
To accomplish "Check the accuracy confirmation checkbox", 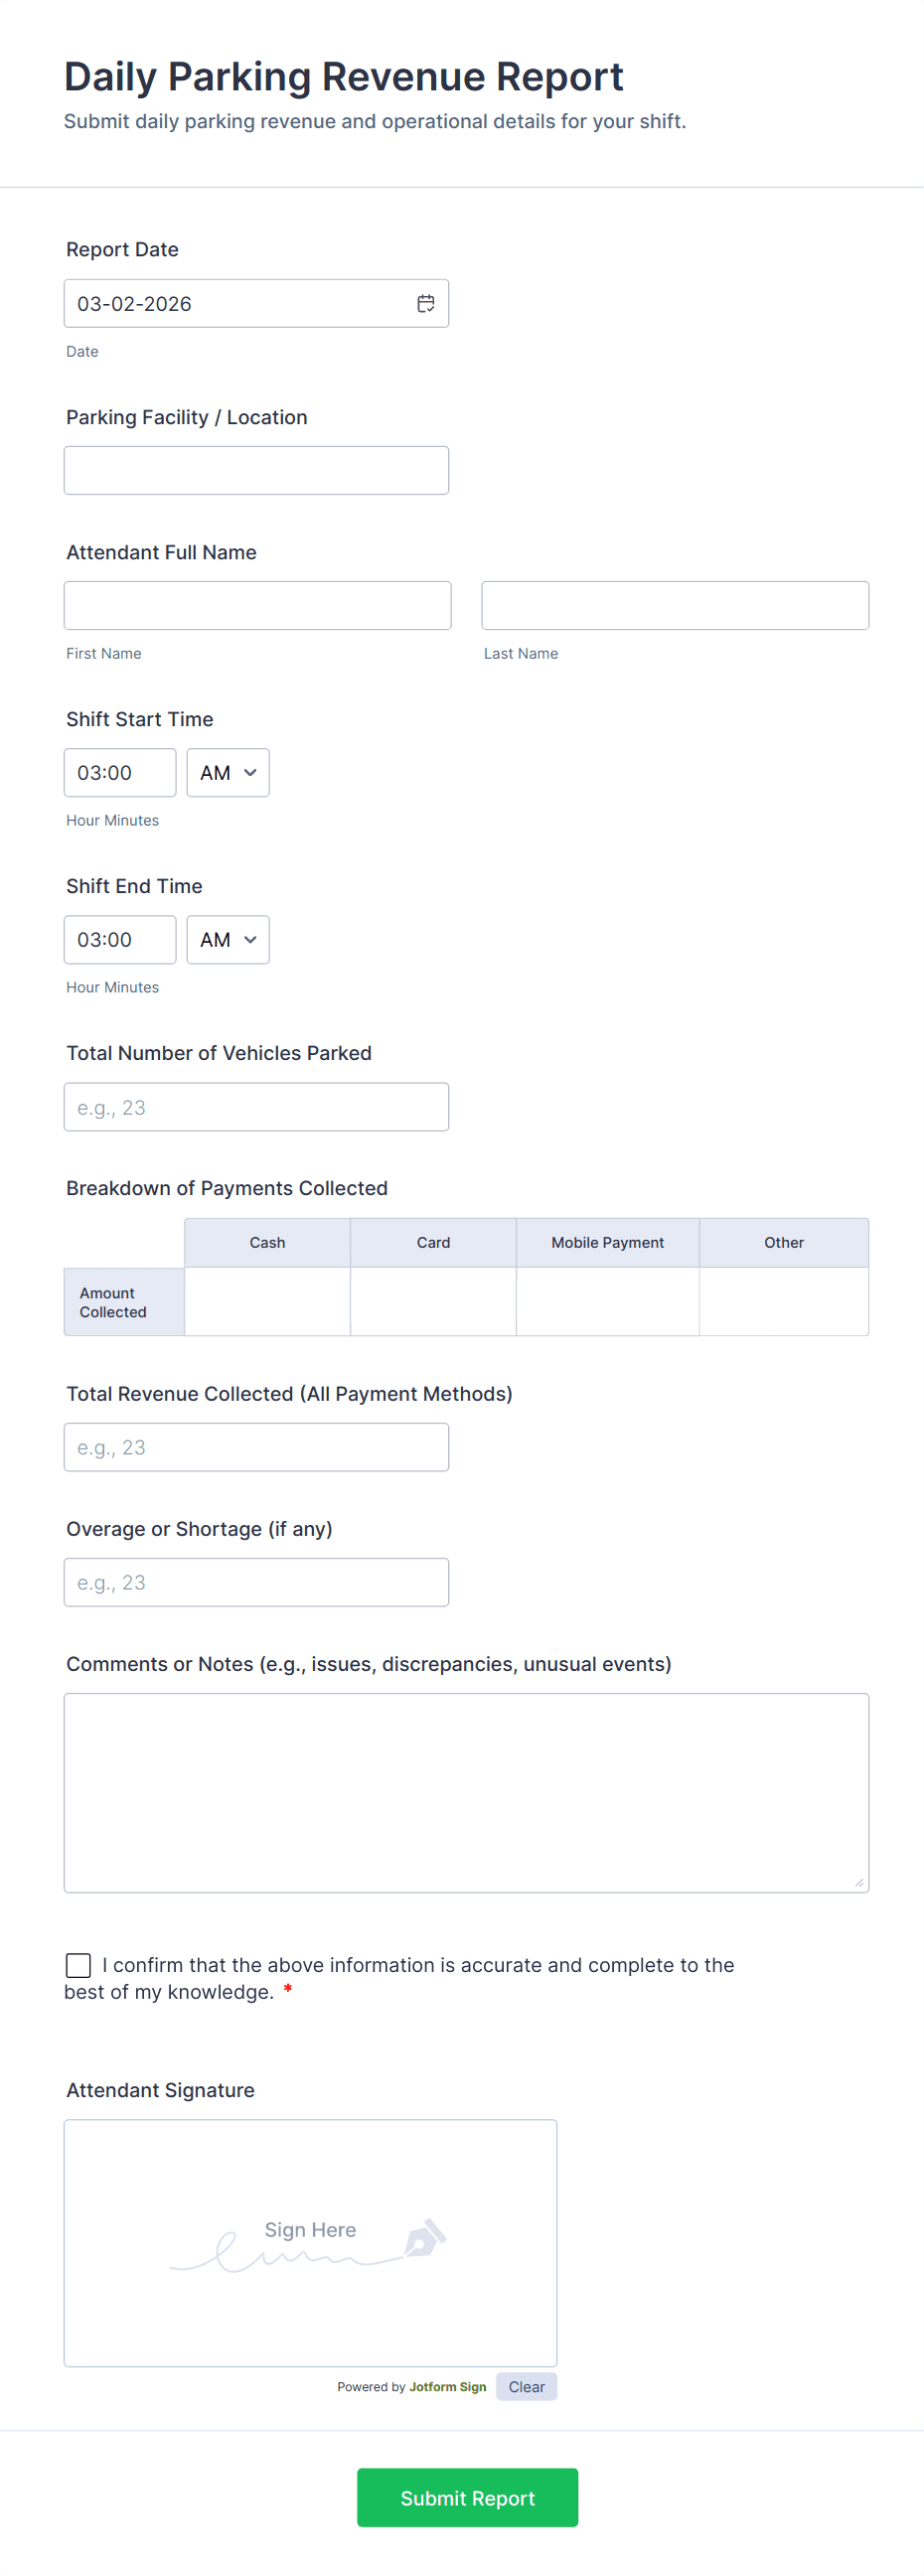I will click(78, 1965).
